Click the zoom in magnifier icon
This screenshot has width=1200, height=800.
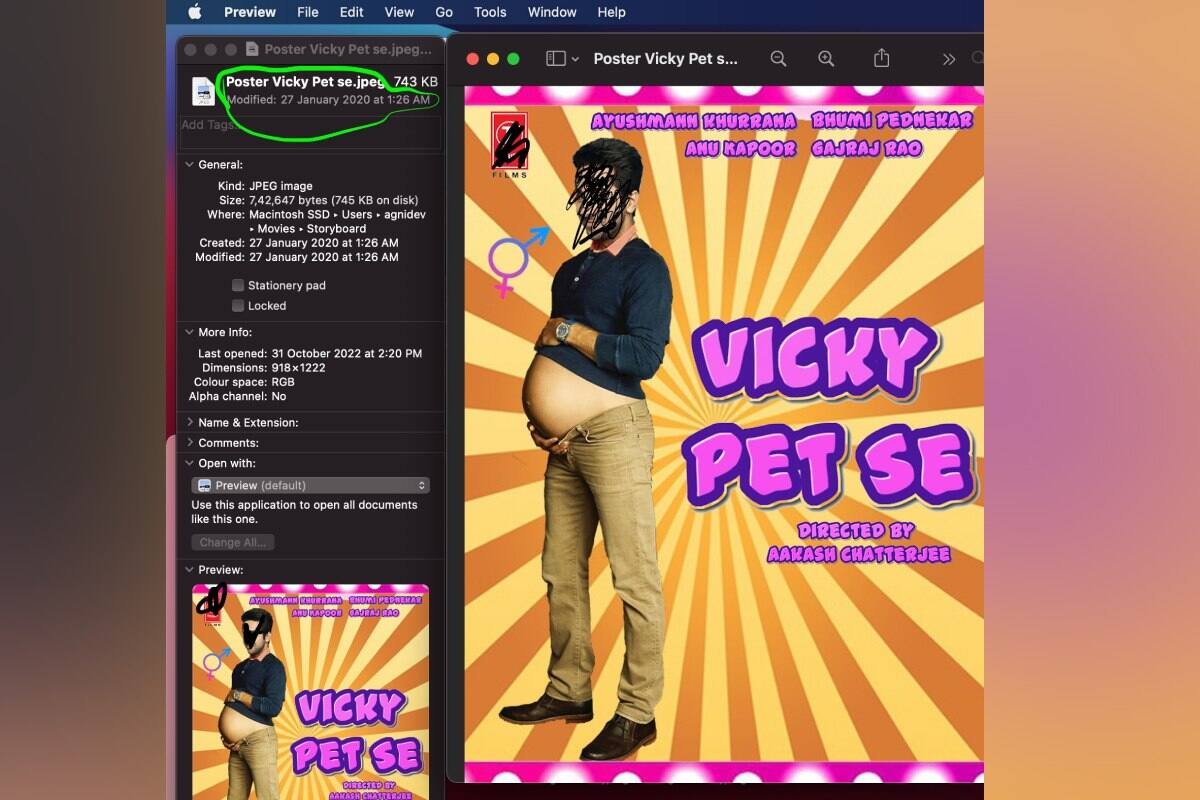point(826,59)
